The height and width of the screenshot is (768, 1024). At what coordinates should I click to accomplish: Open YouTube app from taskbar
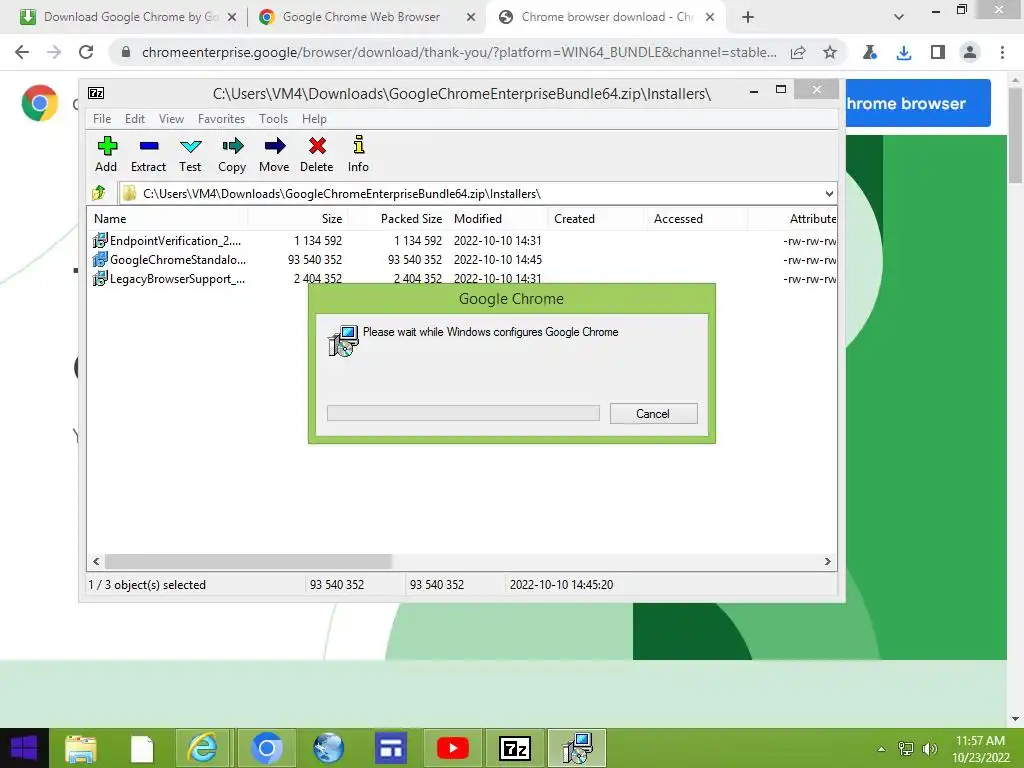coord(453,748)
